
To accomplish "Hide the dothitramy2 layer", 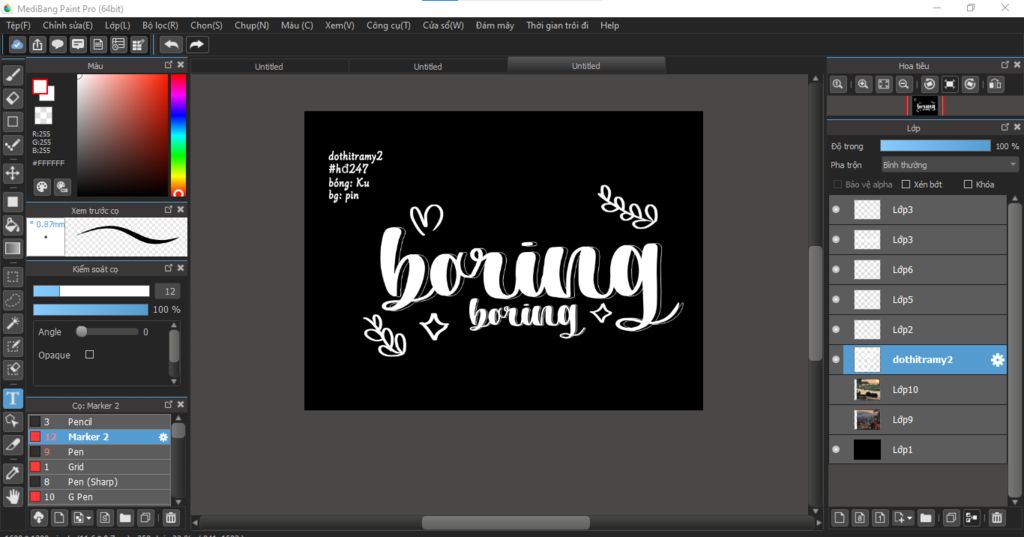I will pyautogui.click(x=836, y=360).
